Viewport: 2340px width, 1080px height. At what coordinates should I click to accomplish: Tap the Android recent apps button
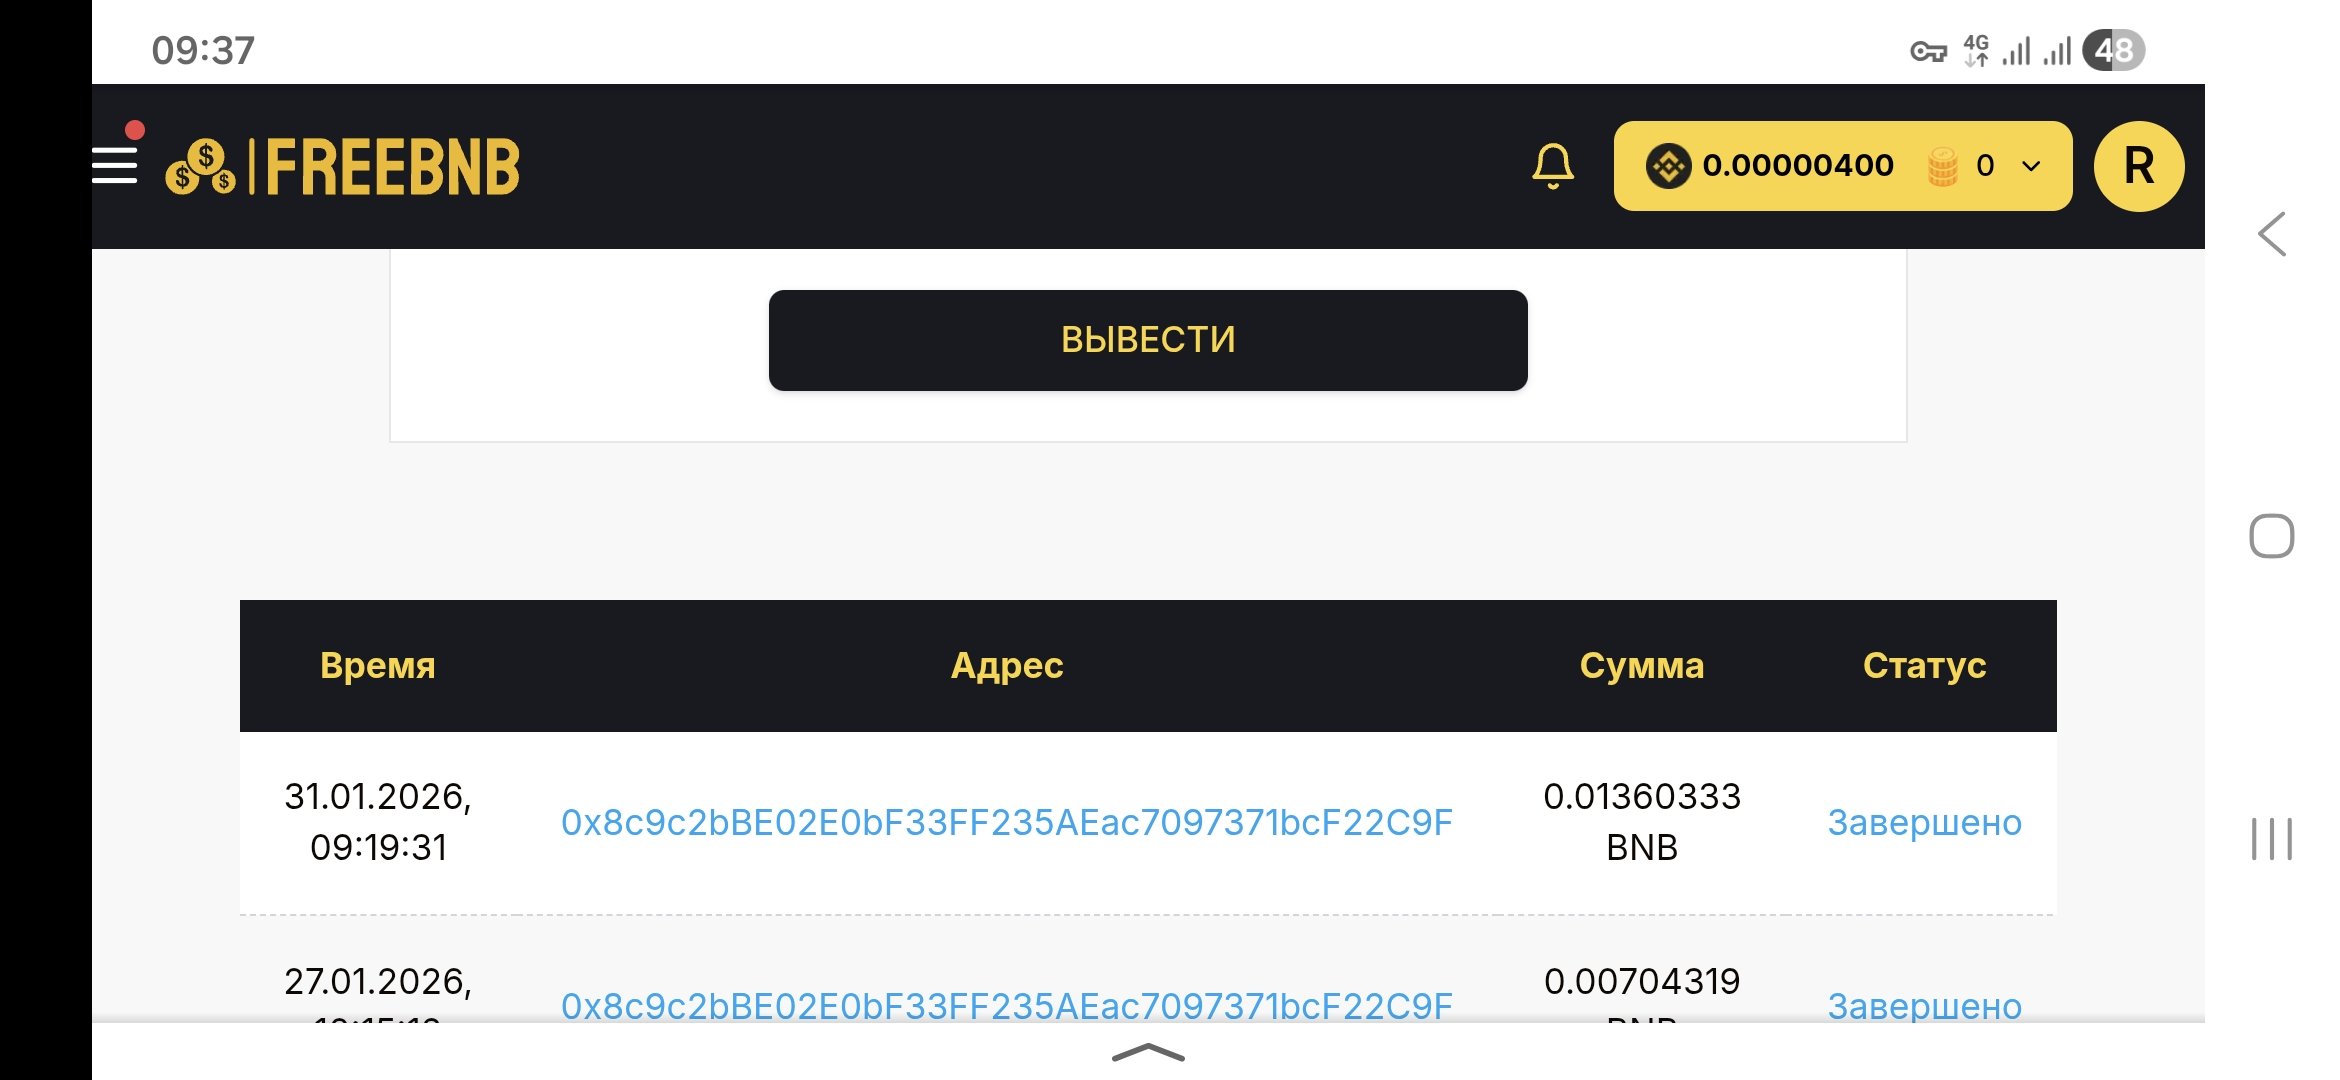[x=2271, y=838]
